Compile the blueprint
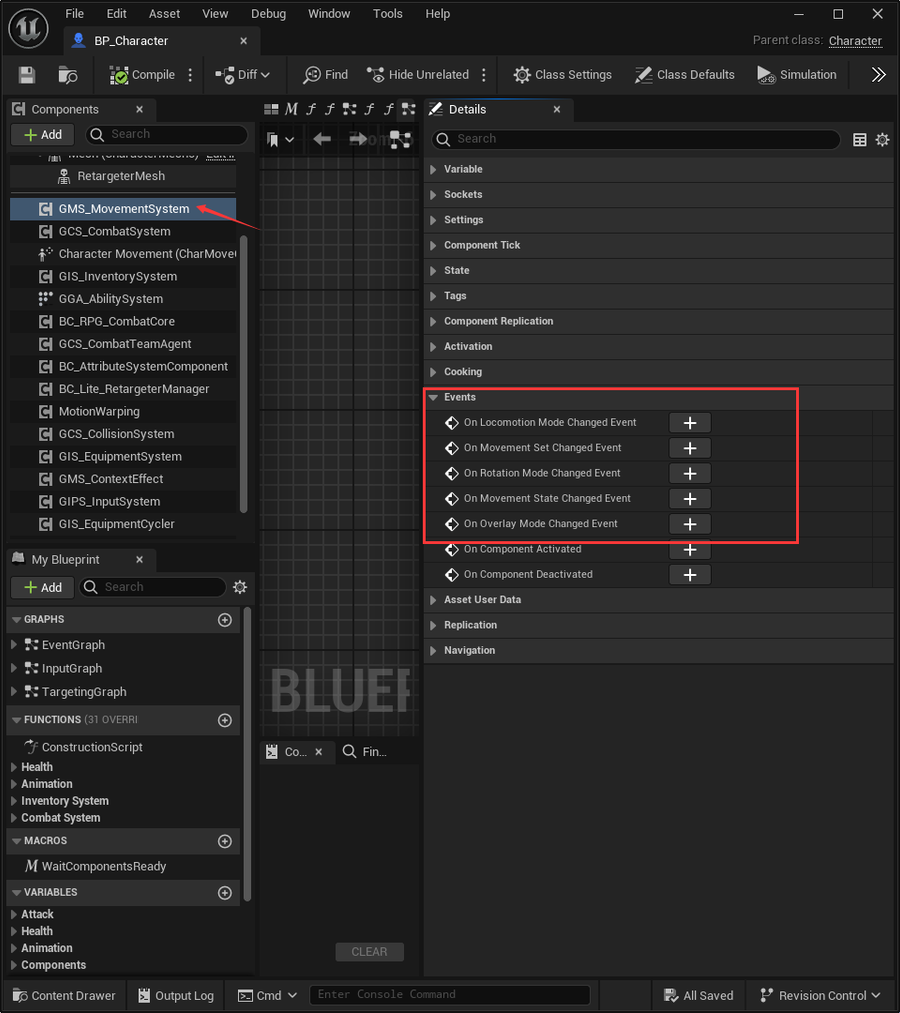The height and width of the screenshot is (1013, 900). pyautogui.click(x=142, y=75)
